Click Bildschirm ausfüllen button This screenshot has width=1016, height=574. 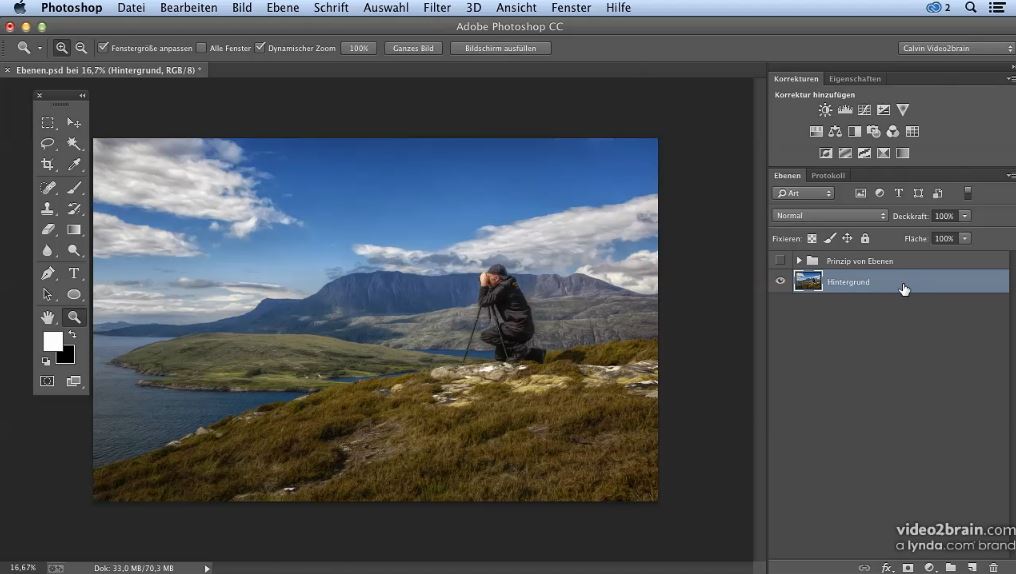[500, 48]
